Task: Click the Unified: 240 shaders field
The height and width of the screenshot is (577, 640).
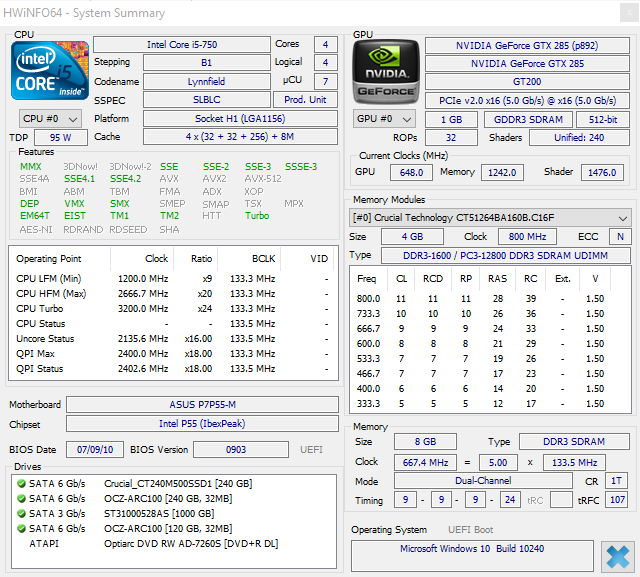Action: 579,138
